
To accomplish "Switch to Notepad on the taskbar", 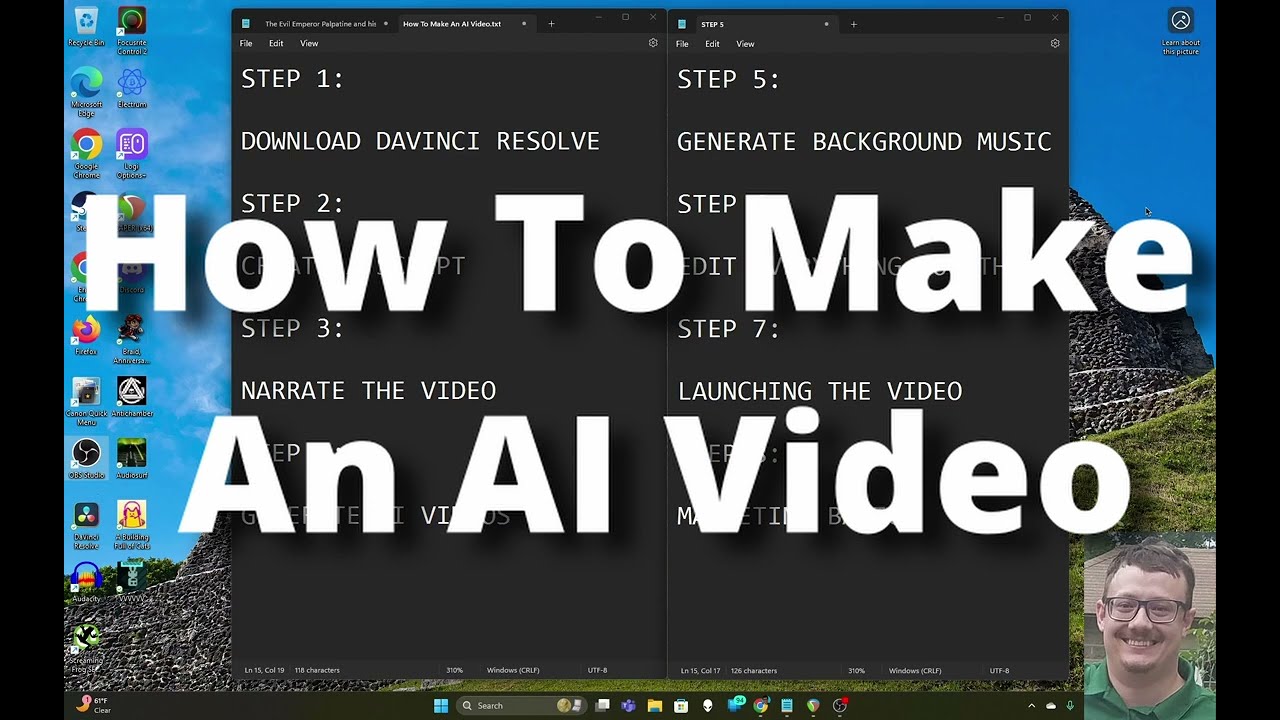I will click(x=787, y=705).
